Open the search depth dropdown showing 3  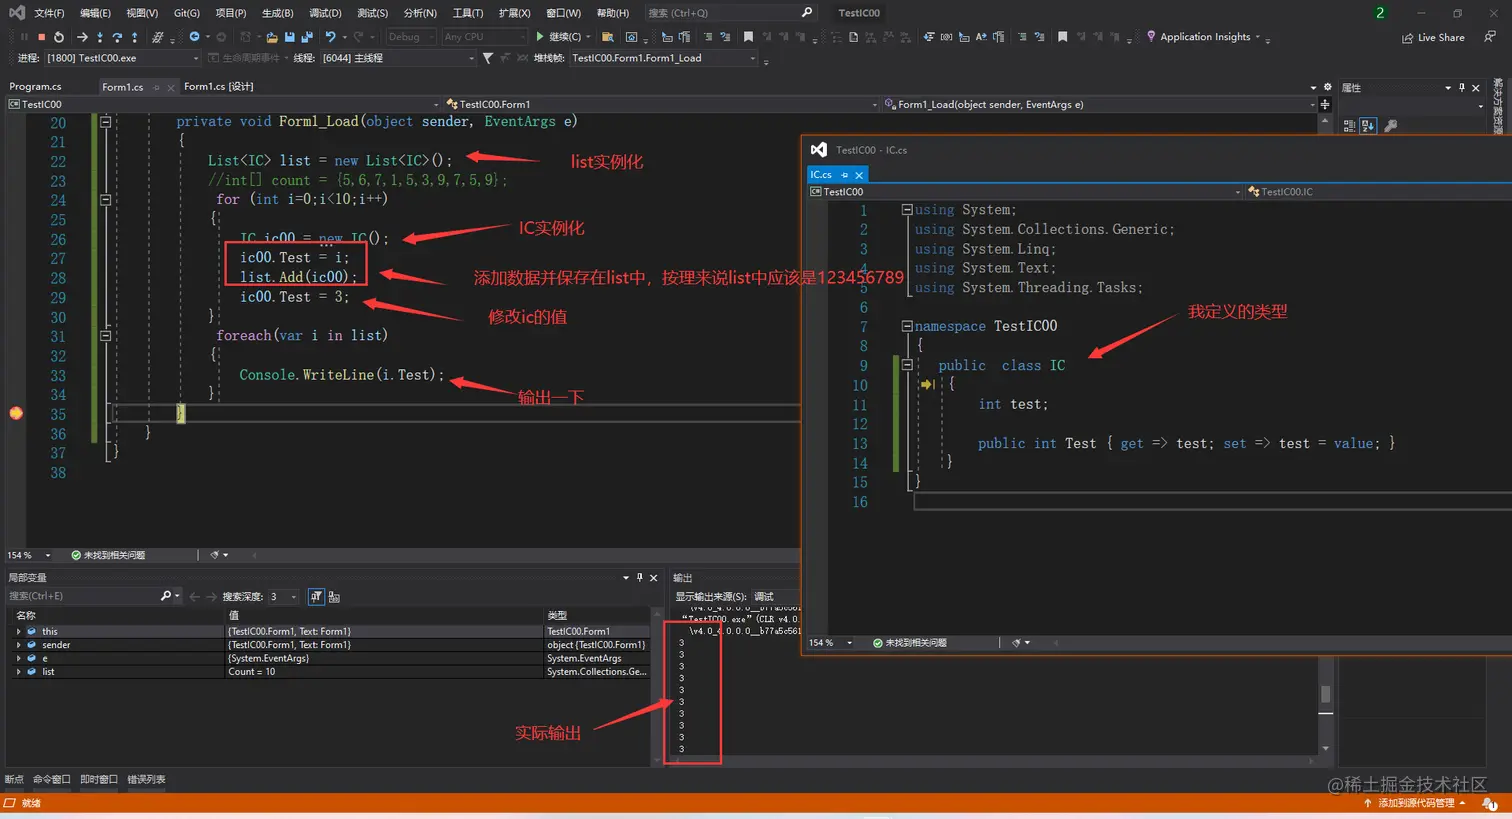[284, 596]
